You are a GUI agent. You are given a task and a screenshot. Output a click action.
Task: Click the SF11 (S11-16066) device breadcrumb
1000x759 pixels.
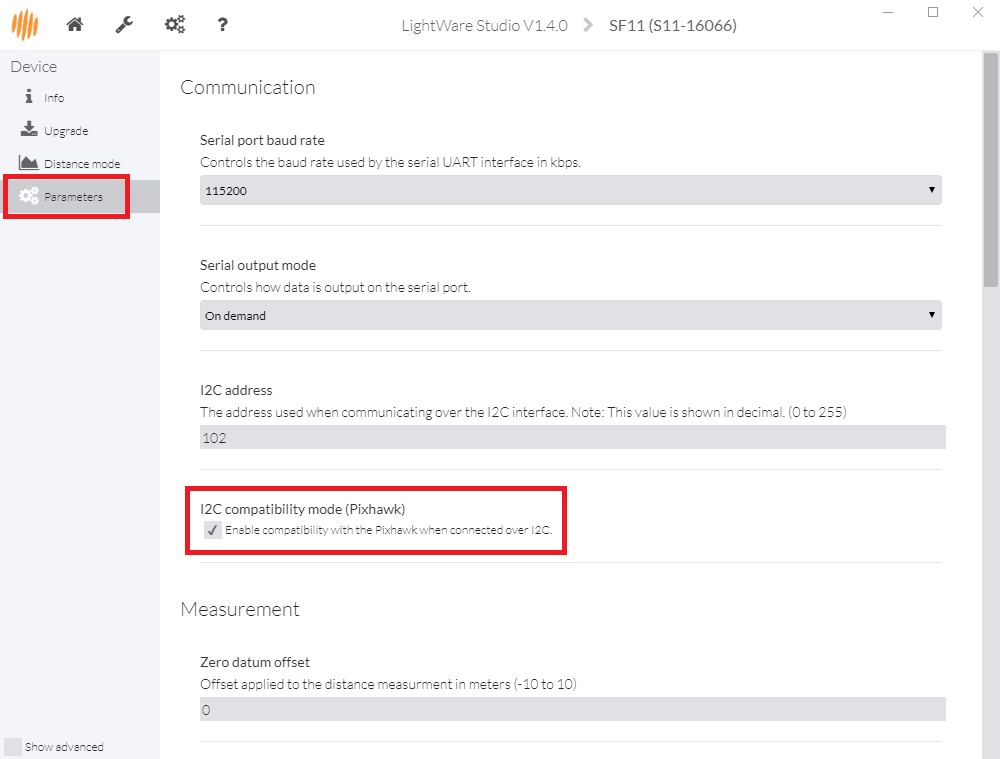pyautogui.click(x=672, y=26)
